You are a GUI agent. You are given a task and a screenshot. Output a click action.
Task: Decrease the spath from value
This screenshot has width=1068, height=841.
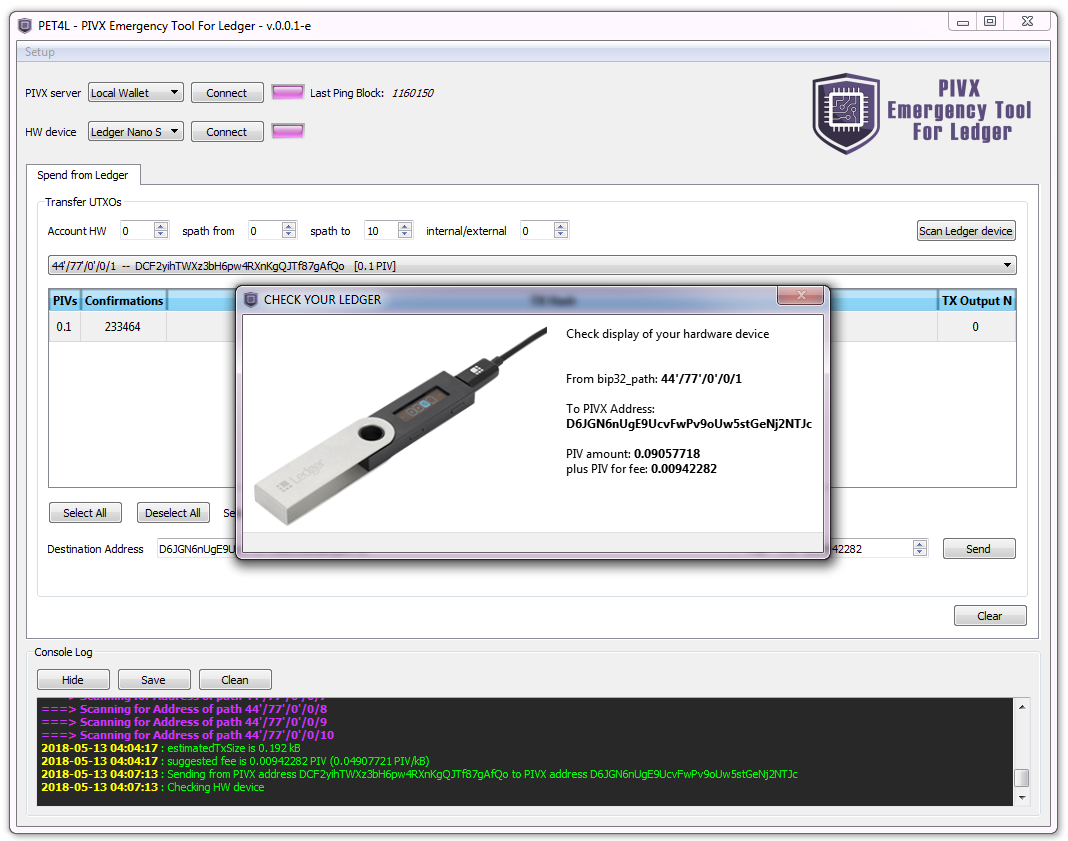coord(289,235)
